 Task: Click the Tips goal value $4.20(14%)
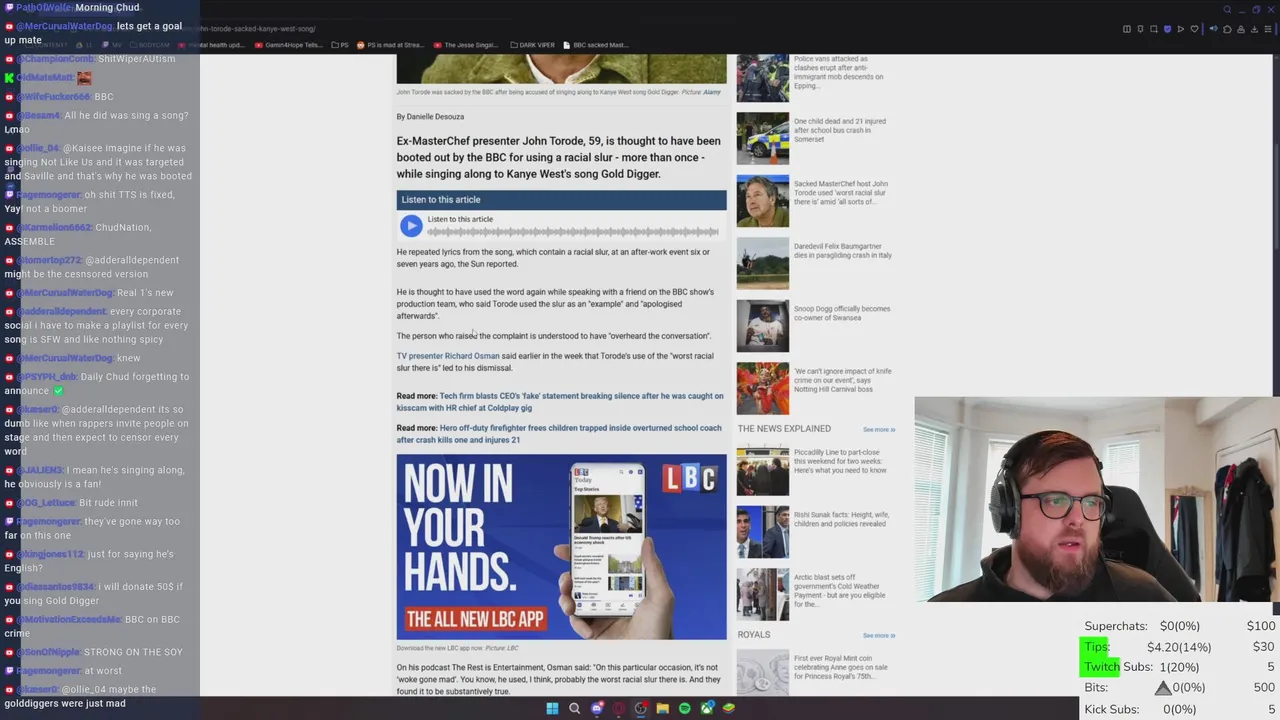(x=1179, y=647)
